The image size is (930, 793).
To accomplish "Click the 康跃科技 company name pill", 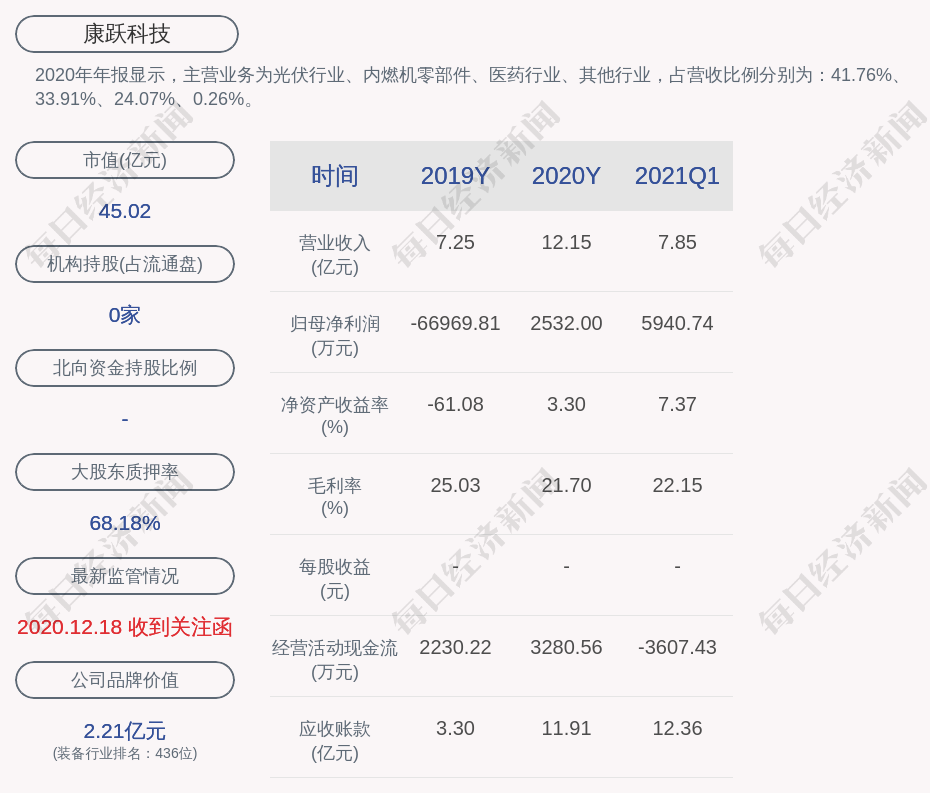I will (x=126, y=34).
